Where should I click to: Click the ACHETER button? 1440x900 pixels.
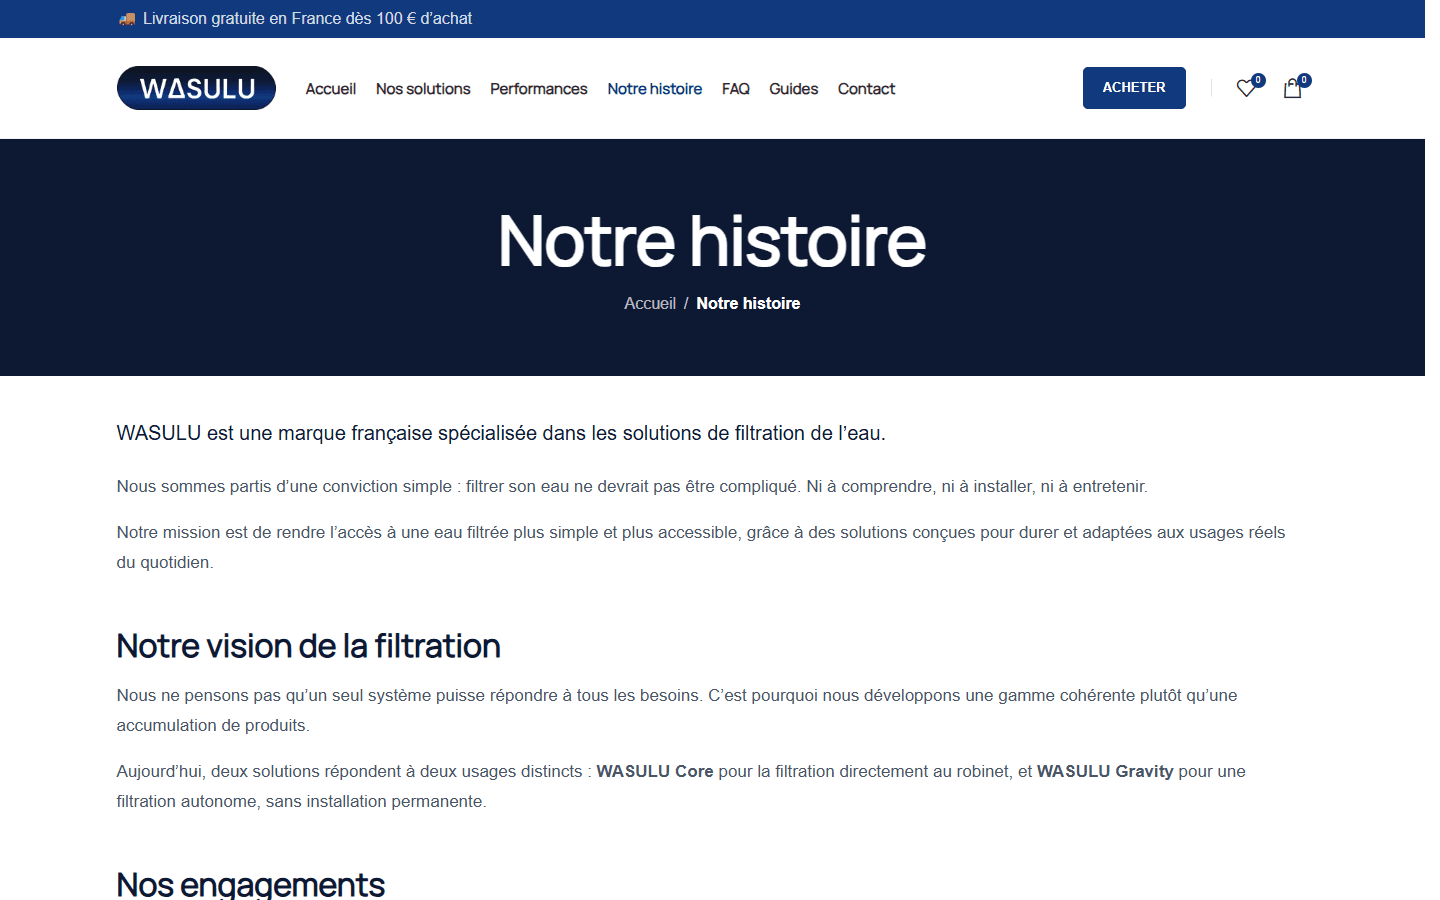[1134, 88]
